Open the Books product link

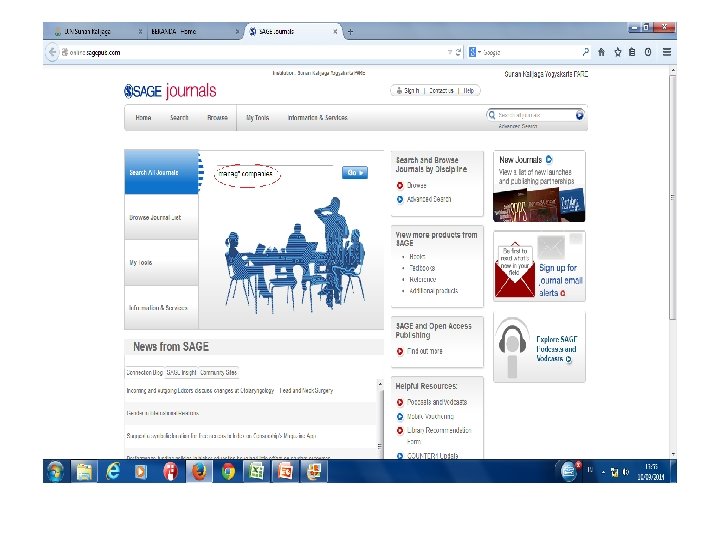[417, 257]
